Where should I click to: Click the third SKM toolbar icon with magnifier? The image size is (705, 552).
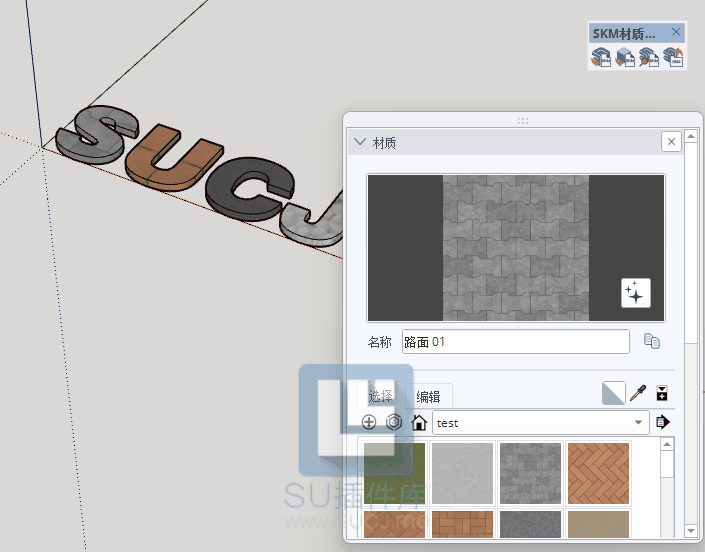click(x=649, y=58)
